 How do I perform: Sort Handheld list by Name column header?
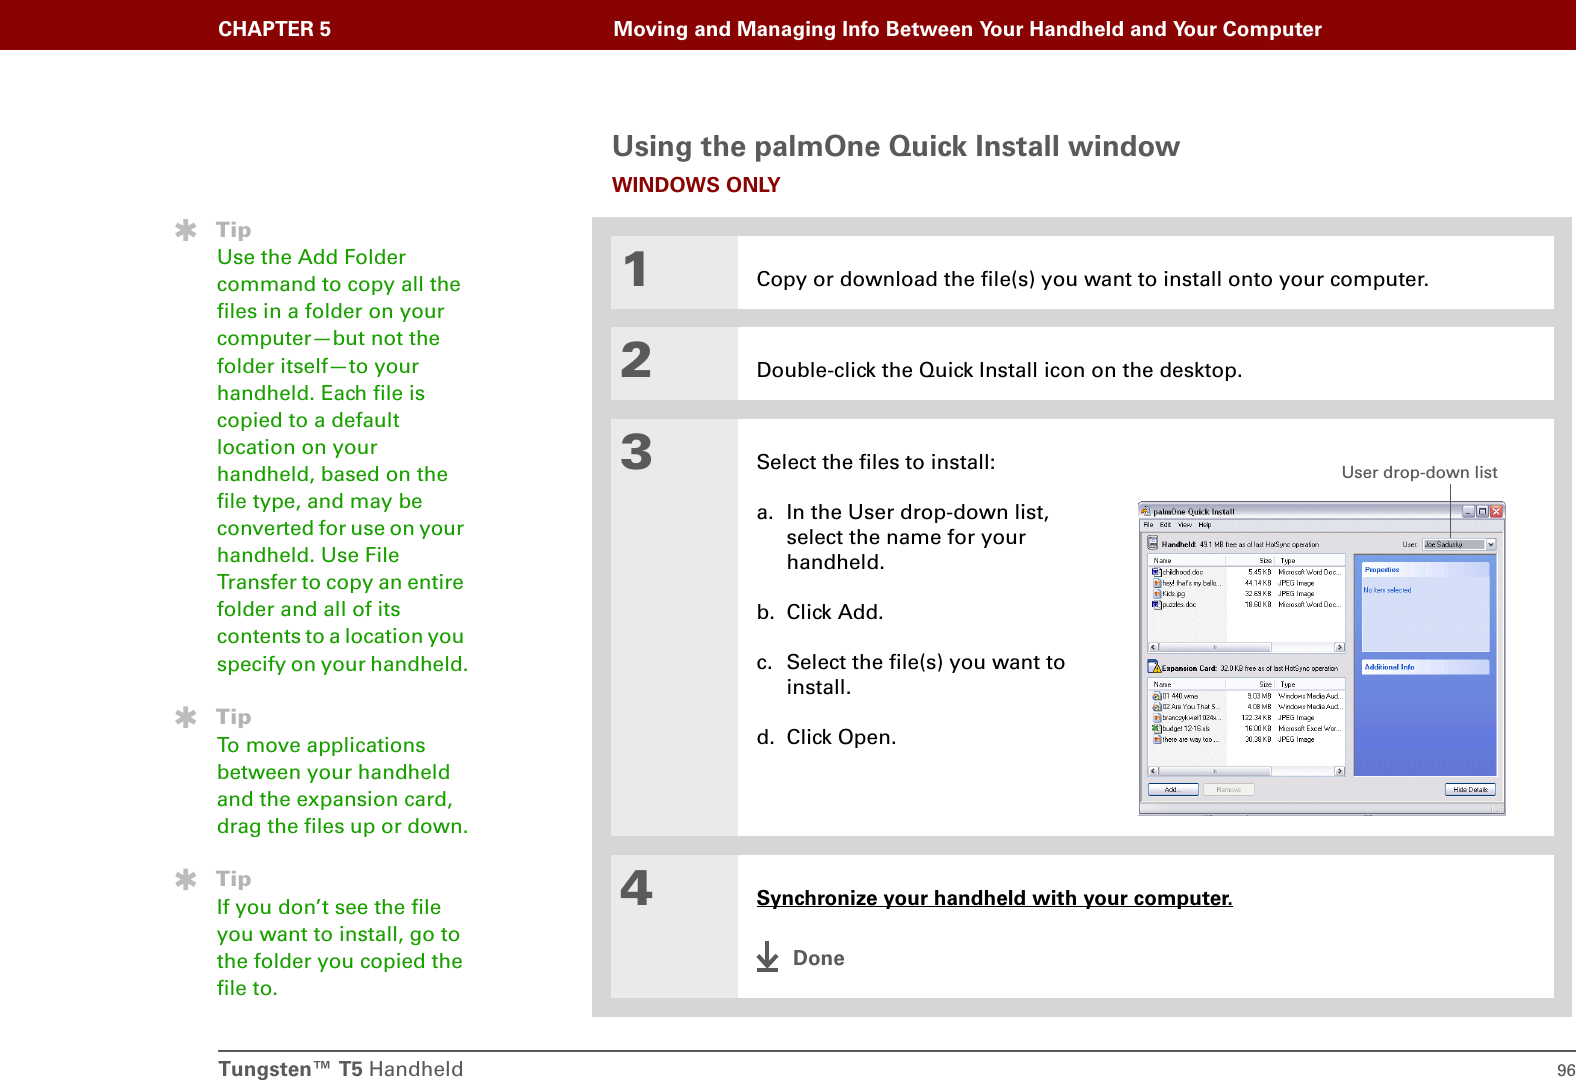[x=1187, y=560]
